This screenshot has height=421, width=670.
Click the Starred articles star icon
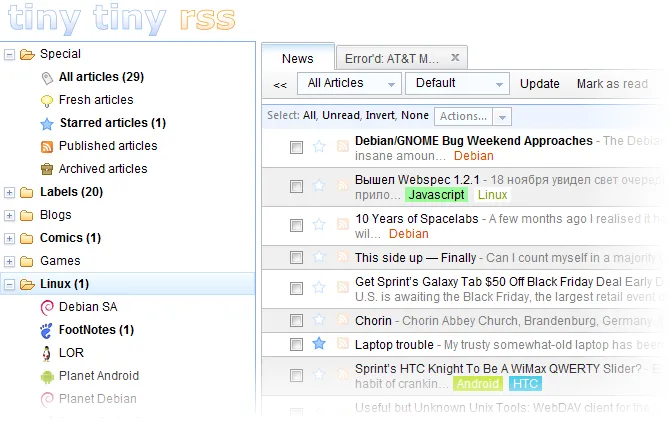(47, 124)
